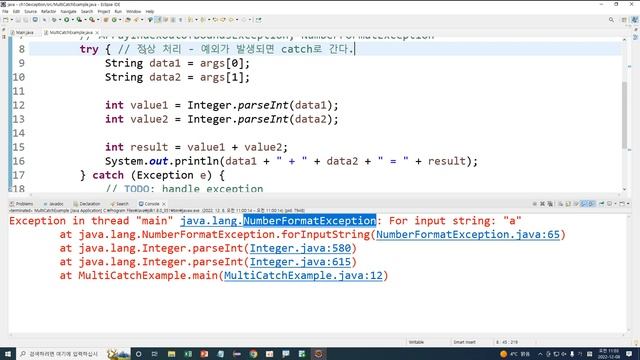Open the Display Selected Console dropdown
Screen dimensions: 640x360
coord(615,203)
